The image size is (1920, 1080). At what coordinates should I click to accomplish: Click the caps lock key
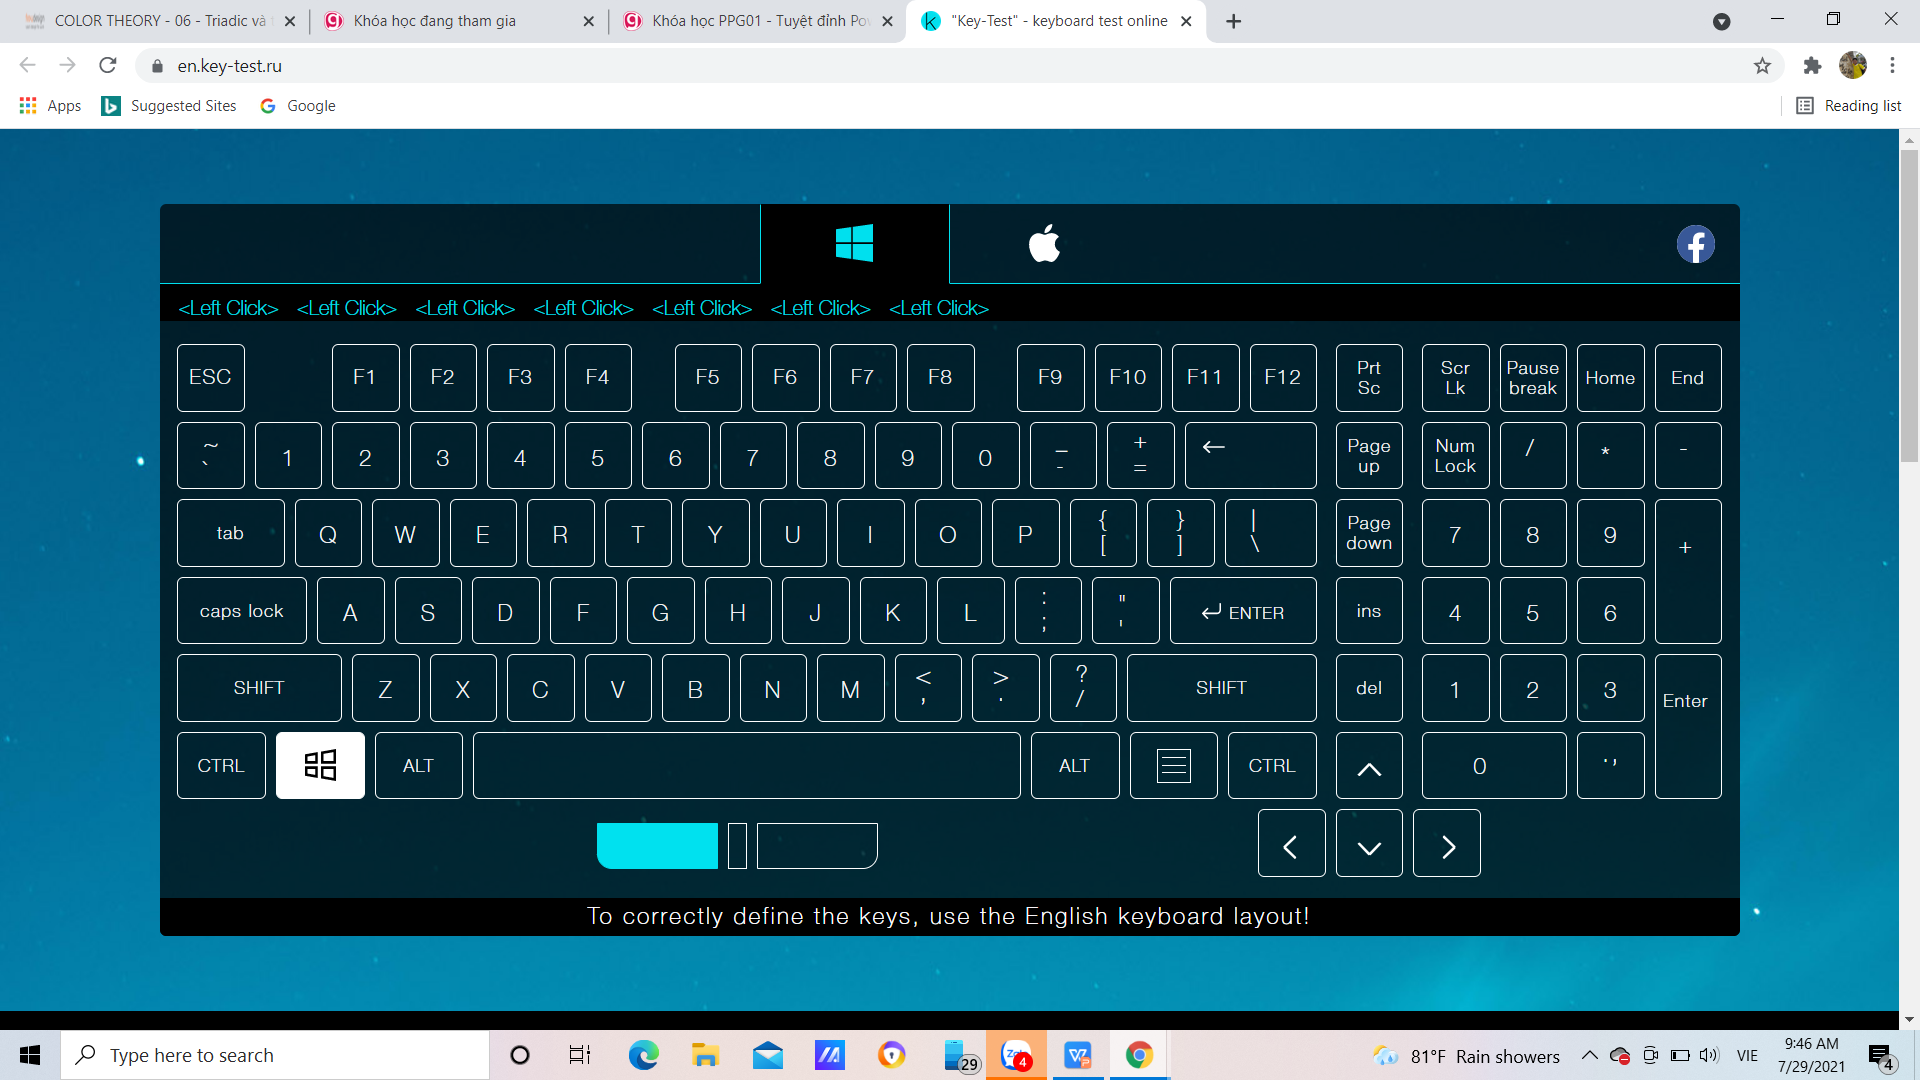coord(241,610)
